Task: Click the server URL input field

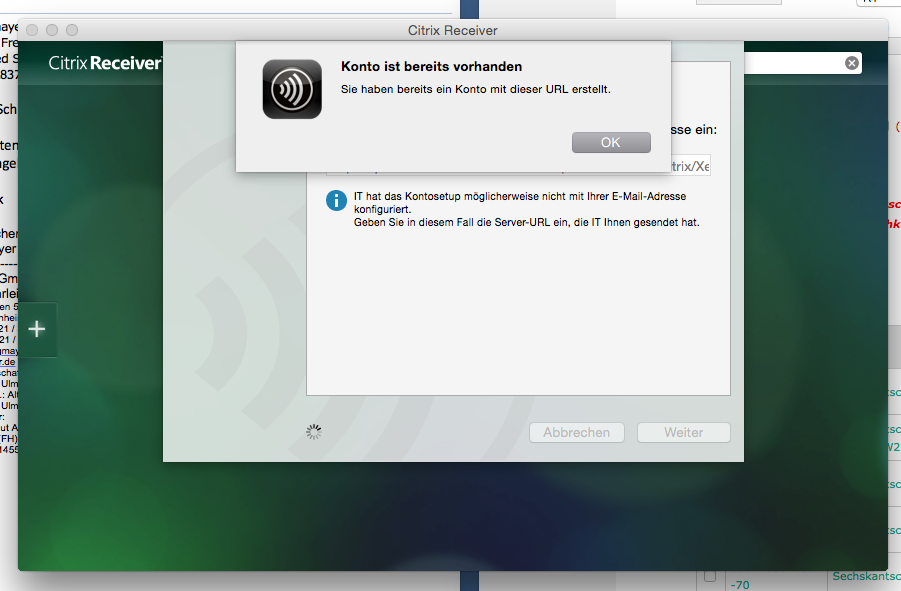Action: [x=691, y=165]
